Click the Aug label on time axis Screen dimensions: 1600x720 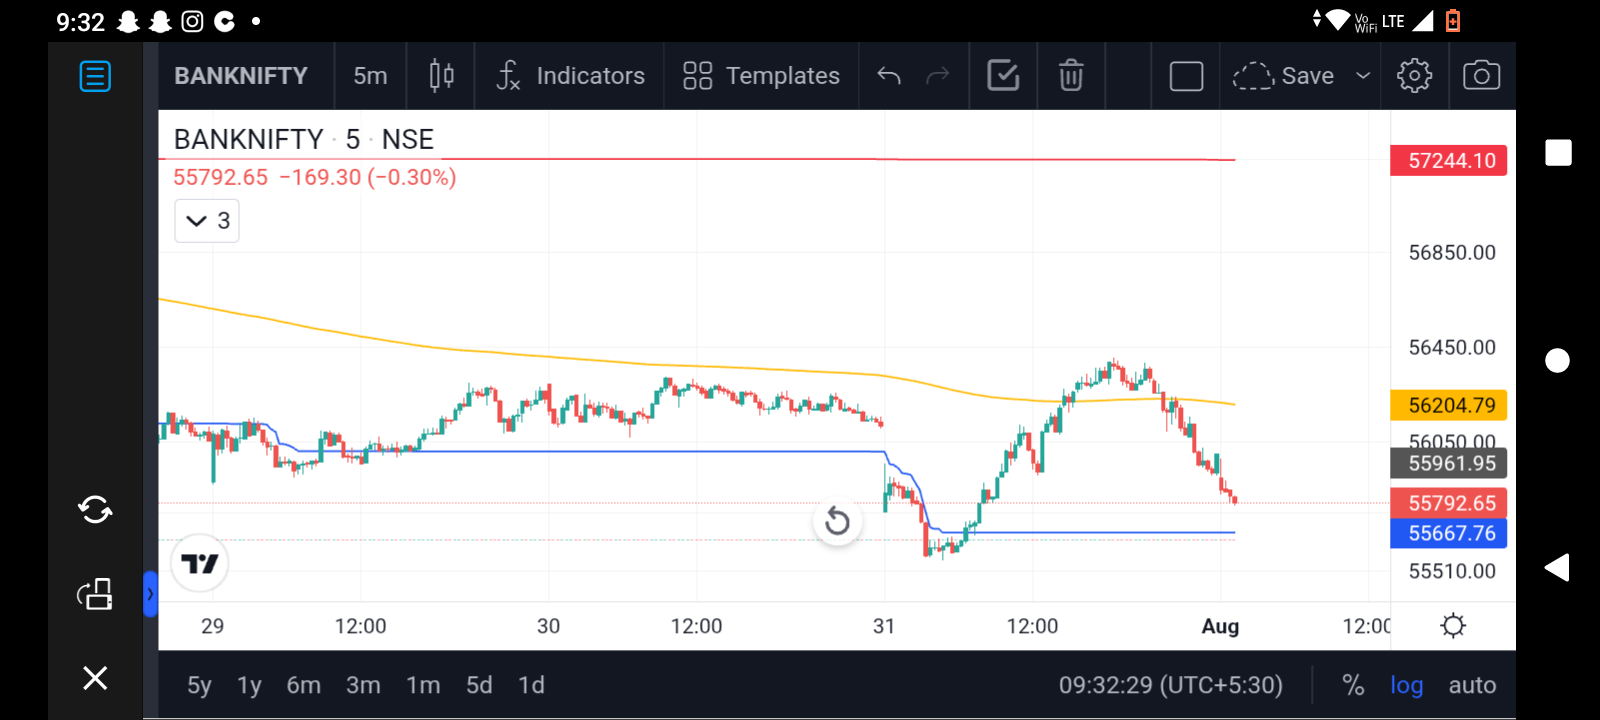click(1220, 626)
